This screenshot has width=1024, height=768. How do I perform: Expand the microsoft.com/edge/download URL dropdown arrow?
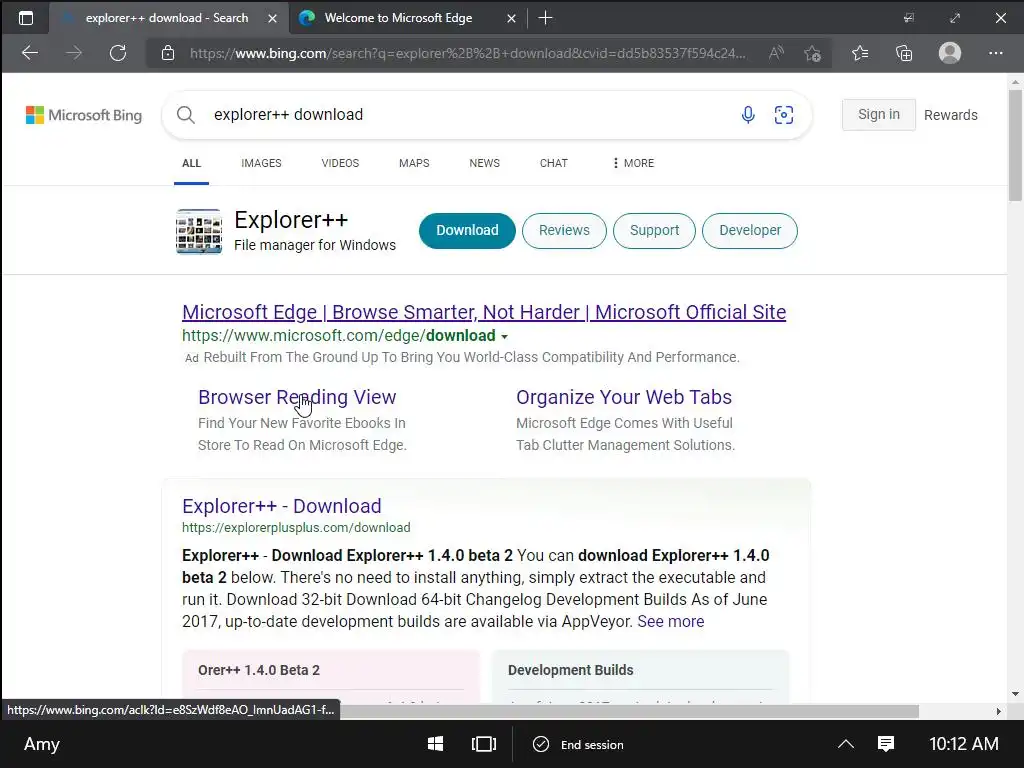tap(504, 337)
